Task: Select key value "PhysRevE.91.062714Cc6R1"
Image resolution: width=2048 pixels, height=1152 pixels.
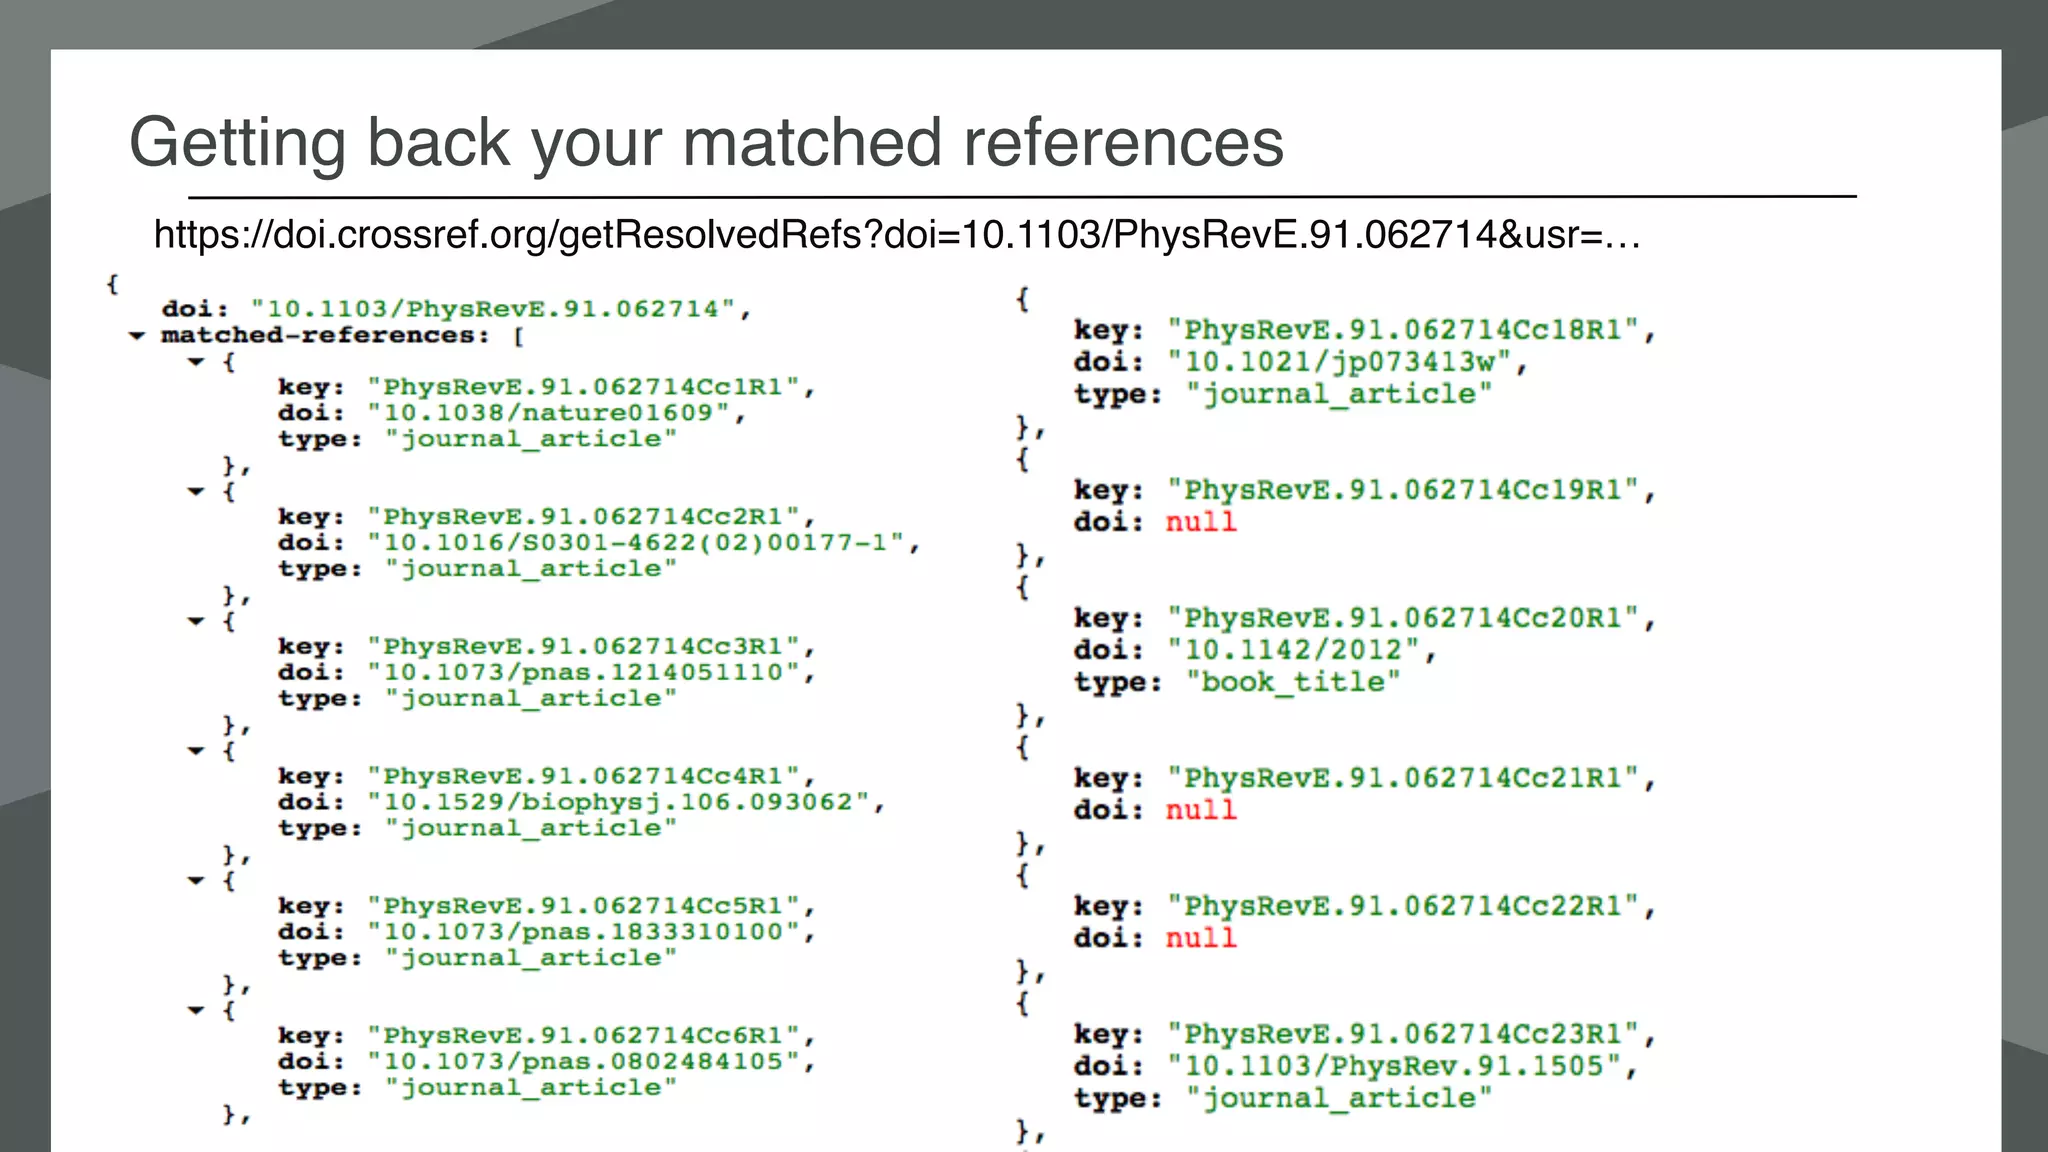Action: point(584,1036)
